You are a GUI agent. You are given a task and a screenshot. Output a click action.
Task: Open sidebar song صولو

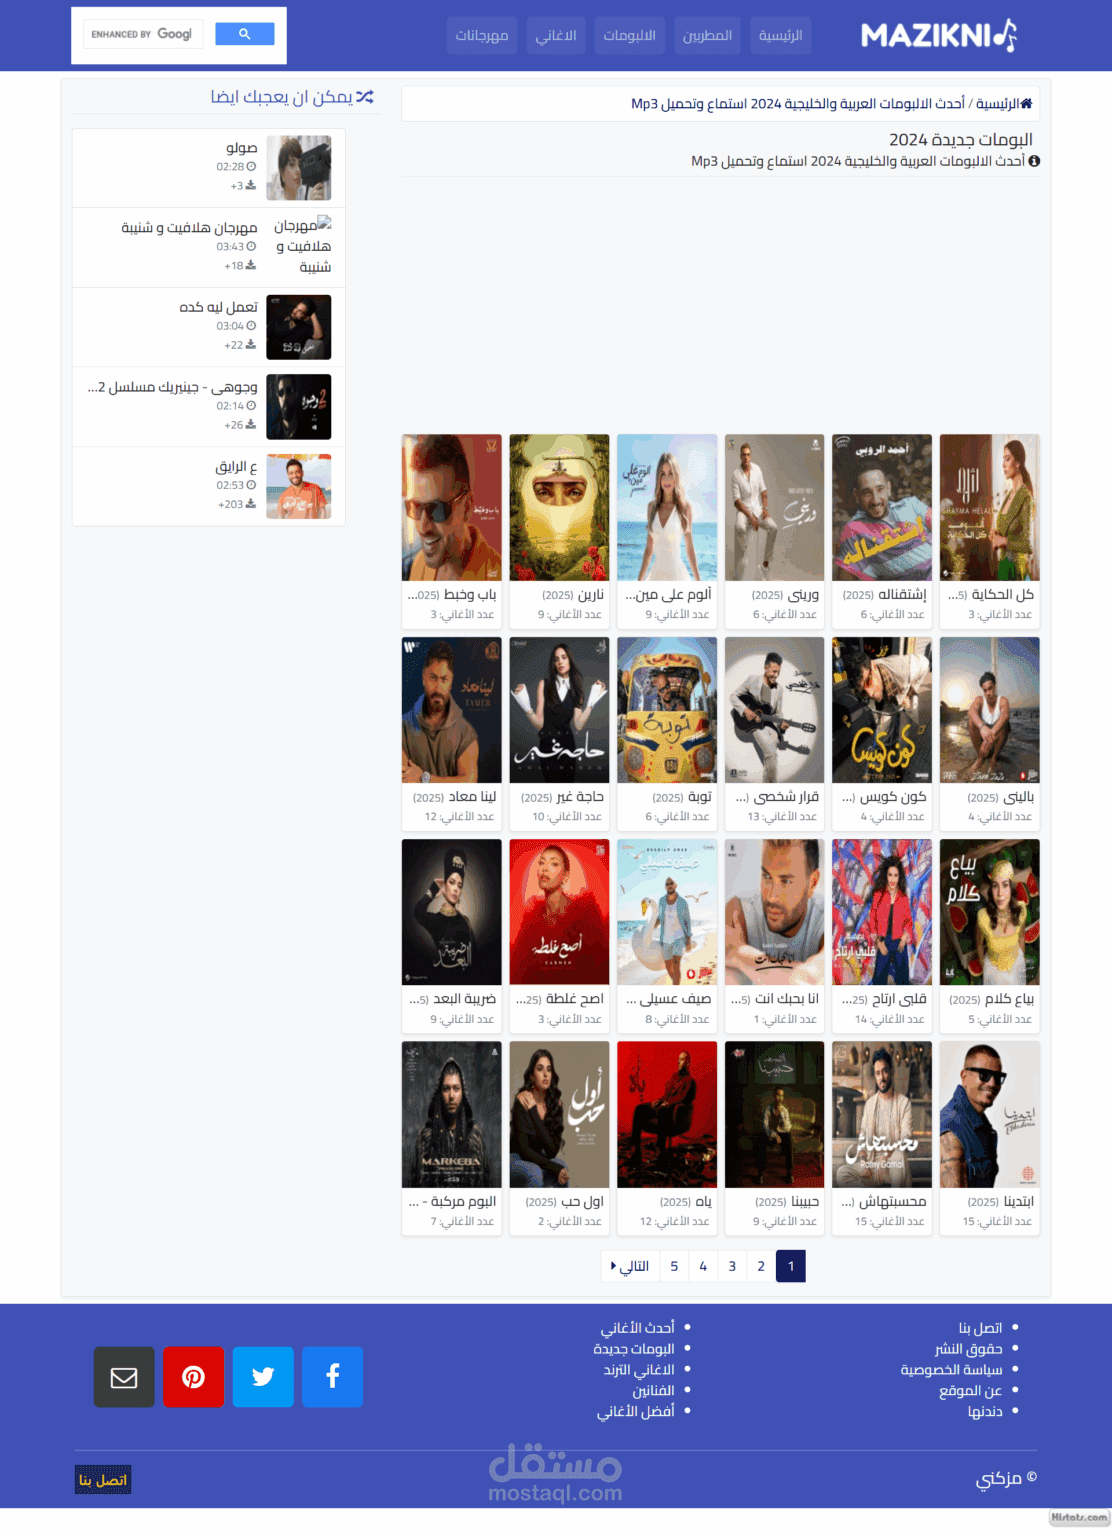point(241,148)
